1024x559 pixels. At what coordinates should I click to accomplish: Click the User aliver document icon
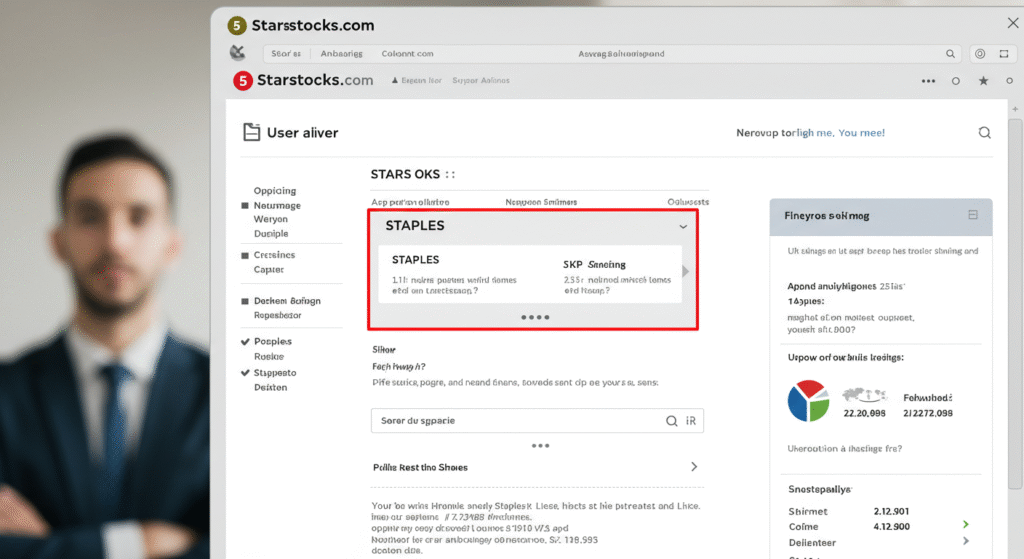point(251,132)
